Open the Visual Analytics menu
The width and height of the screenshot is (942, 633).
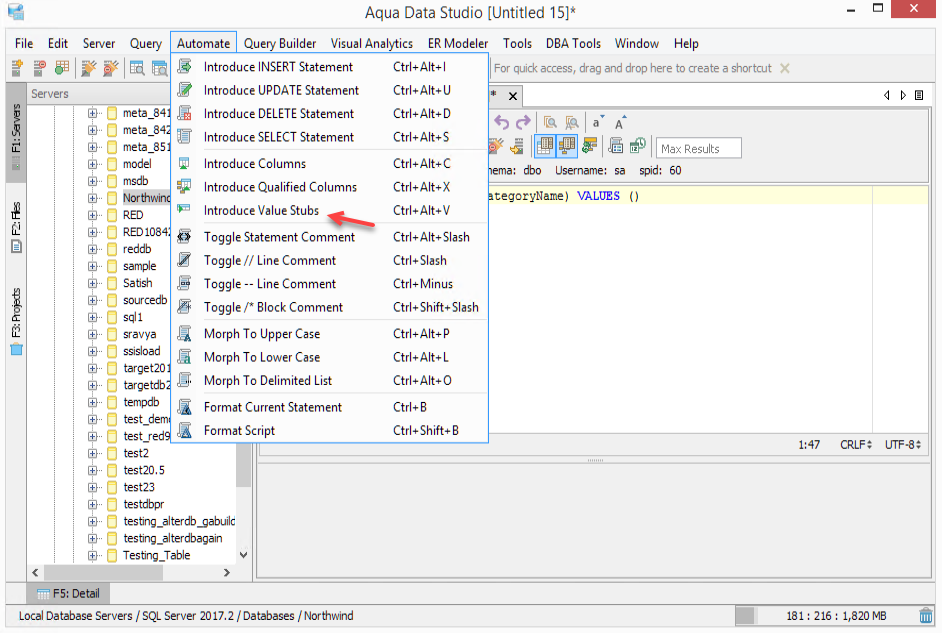point(372,43)
